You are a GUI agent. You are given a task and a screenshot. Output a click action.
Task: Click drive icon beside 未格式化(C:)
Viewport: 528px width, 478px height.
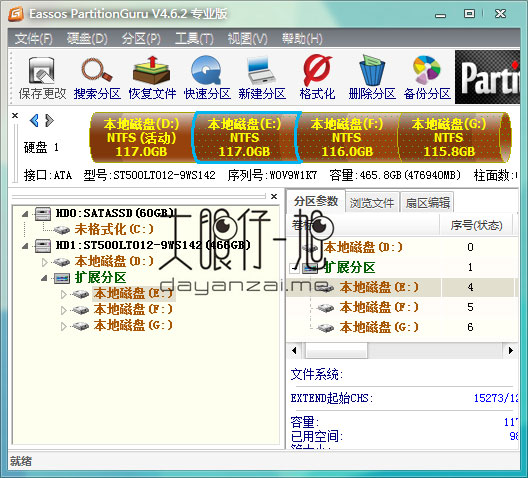point(62,230)
